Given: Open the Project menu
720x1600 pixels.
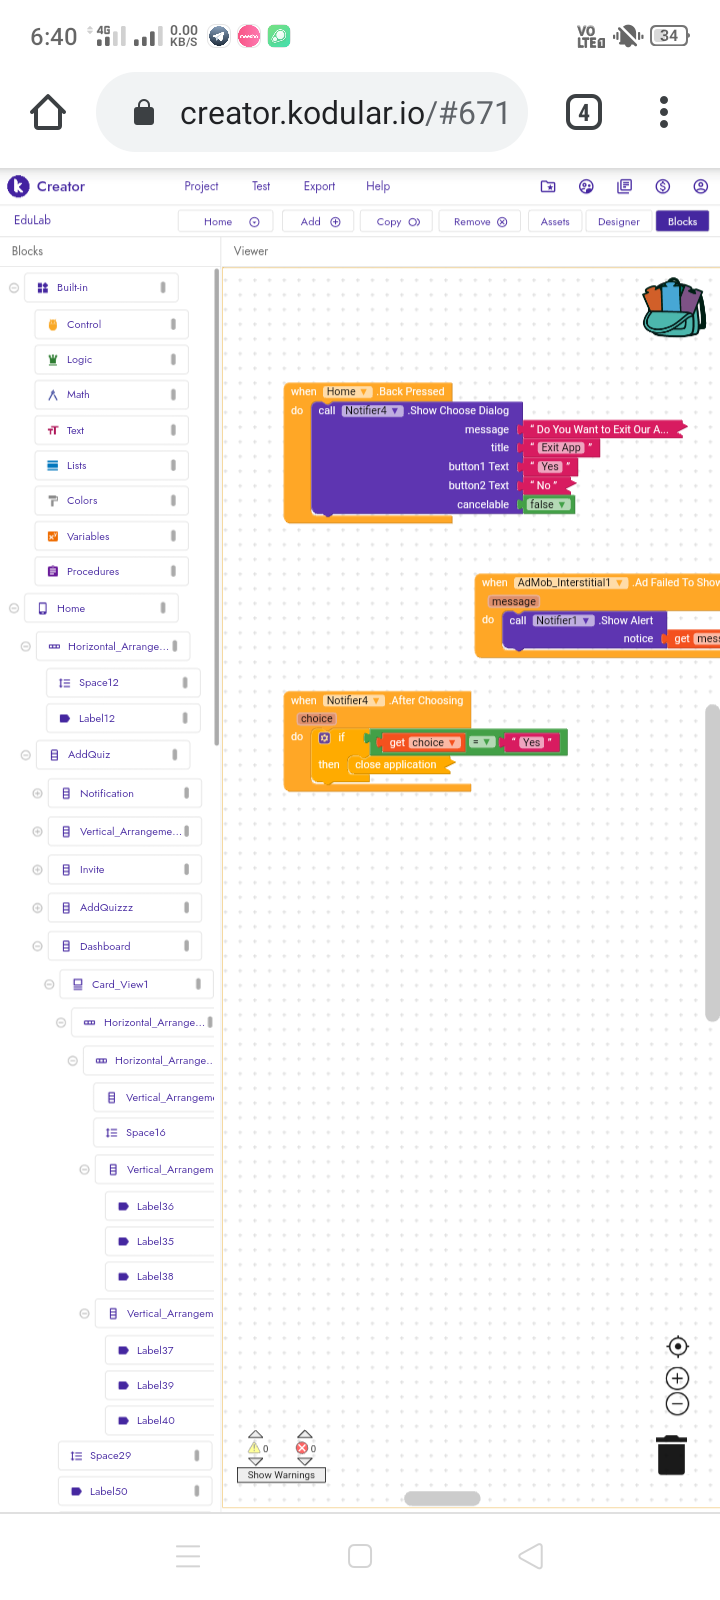Looking at the screenshot, I should [x=201, y=186].
